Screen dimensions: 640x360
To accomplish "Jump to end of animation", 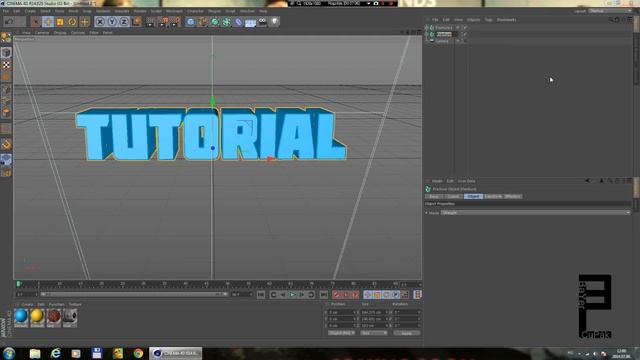I will 324,295.
